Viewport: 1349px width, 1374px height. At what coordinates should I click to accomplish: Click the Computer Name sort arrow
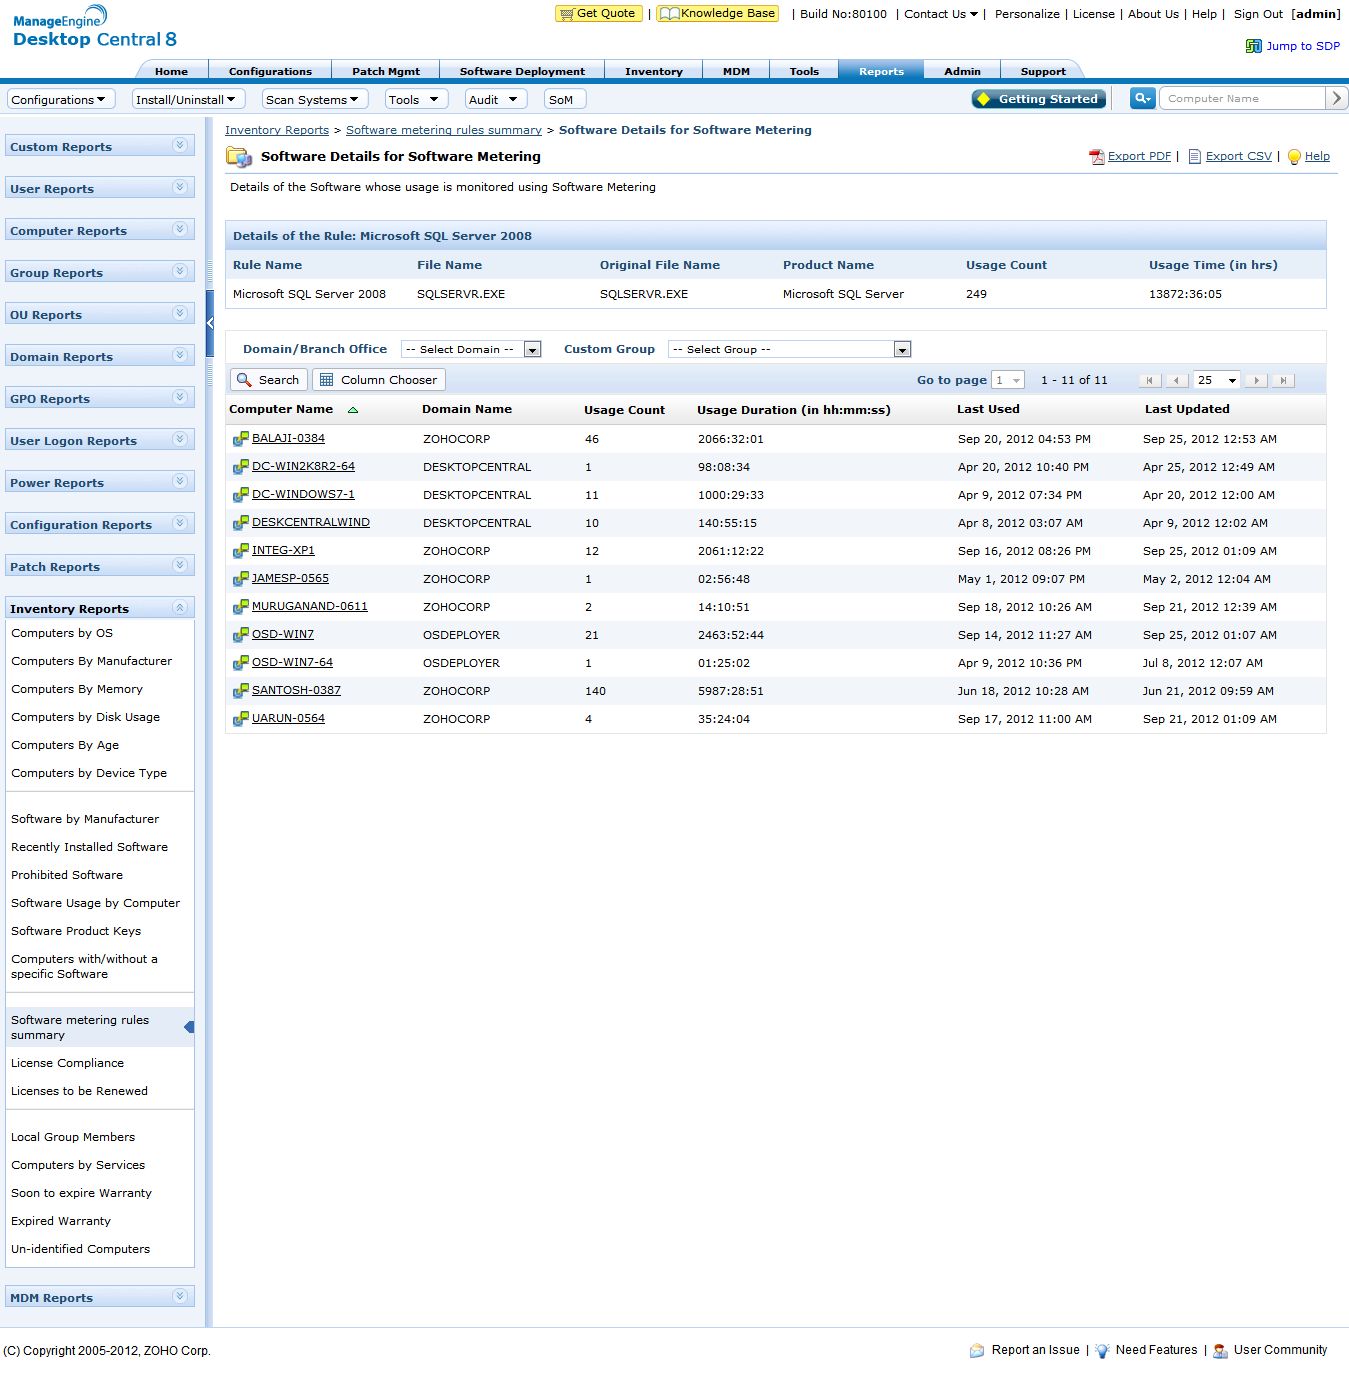352,410
